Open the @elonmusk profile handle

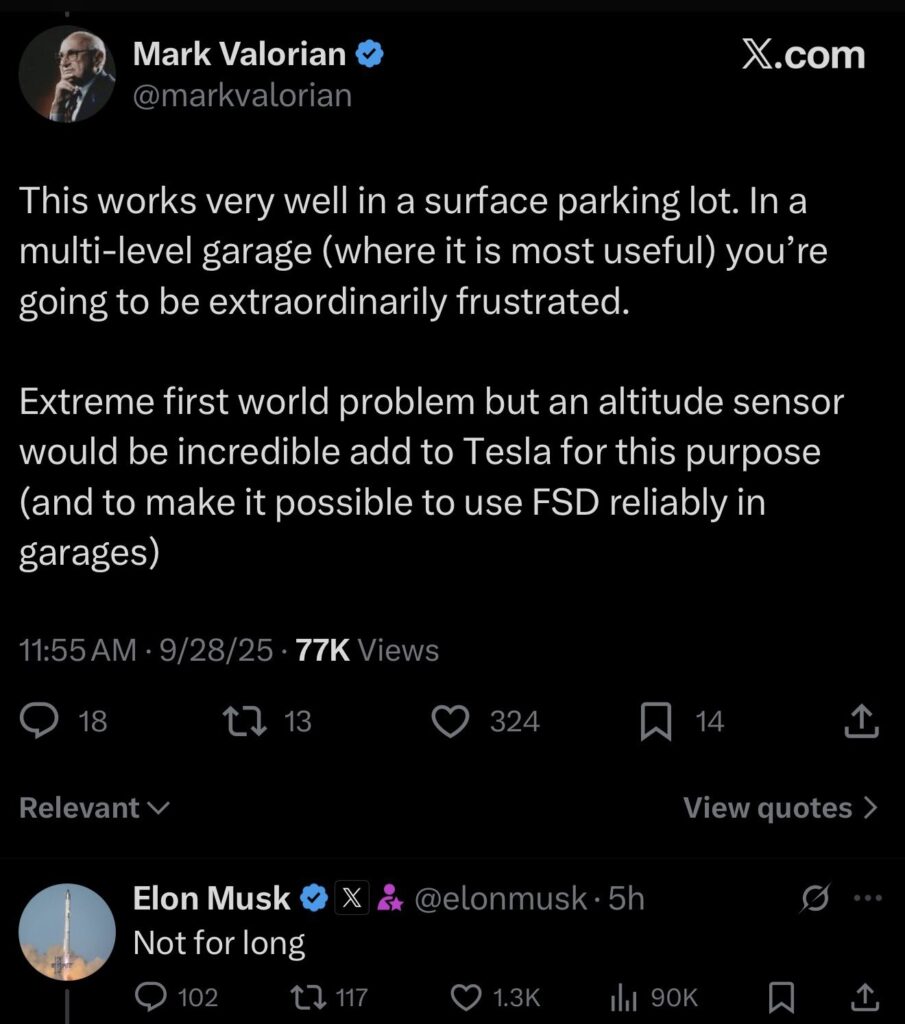pyautogui.click(x=500, y=900)
